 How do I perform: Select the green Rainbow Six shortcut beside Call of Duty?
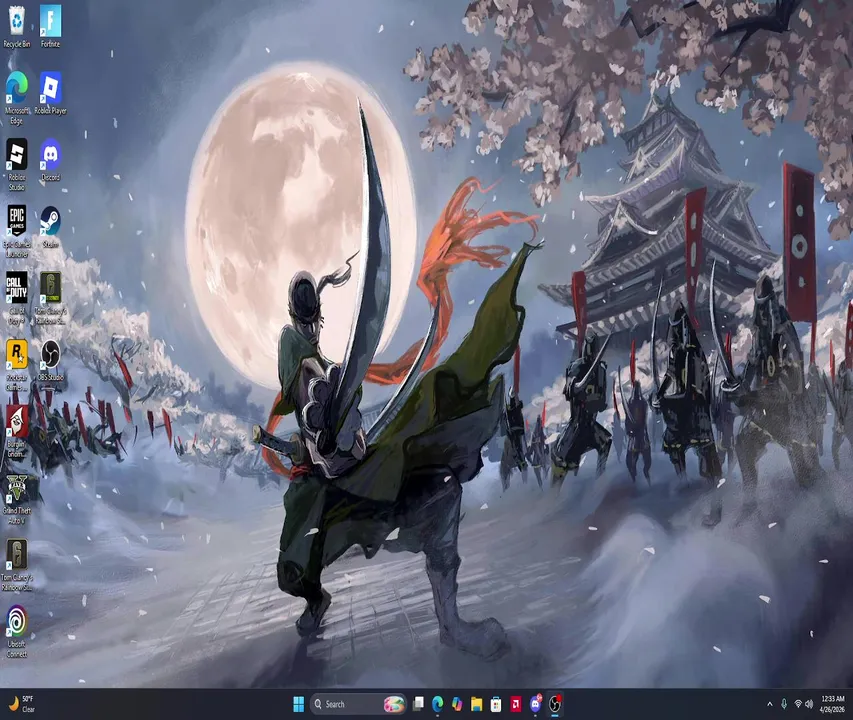click(x=51, y=298)
